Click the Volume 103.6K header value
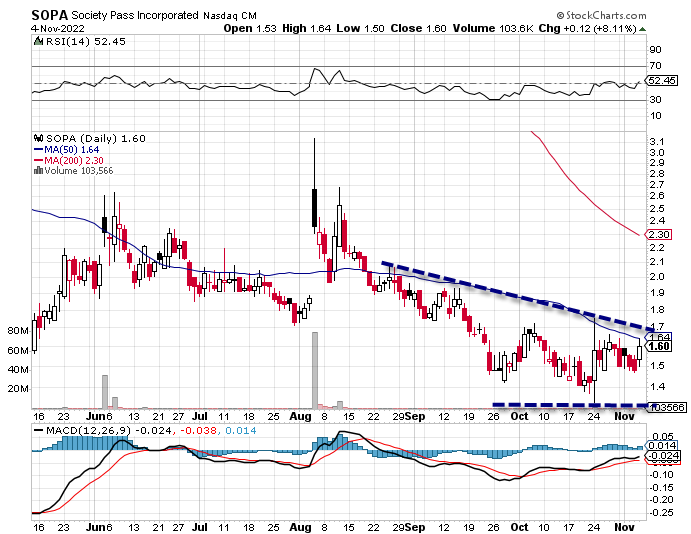Image resolution: width=691 pixels, height=534 pixels. click(493, 29)
